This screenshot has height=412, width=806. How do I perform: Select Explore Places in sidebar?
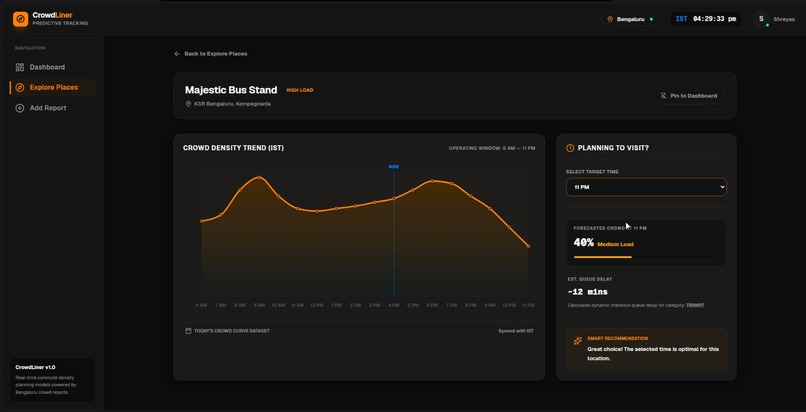click(51, 87)
